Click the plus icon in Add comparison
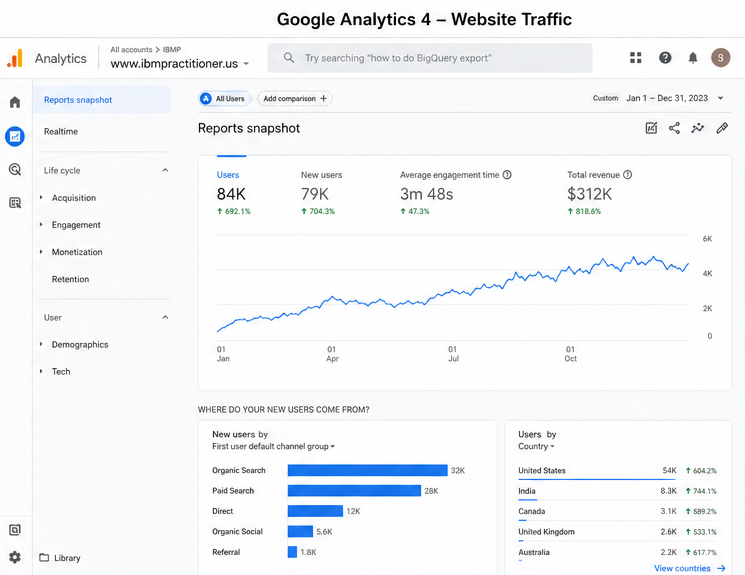 (x=324, y=98)
